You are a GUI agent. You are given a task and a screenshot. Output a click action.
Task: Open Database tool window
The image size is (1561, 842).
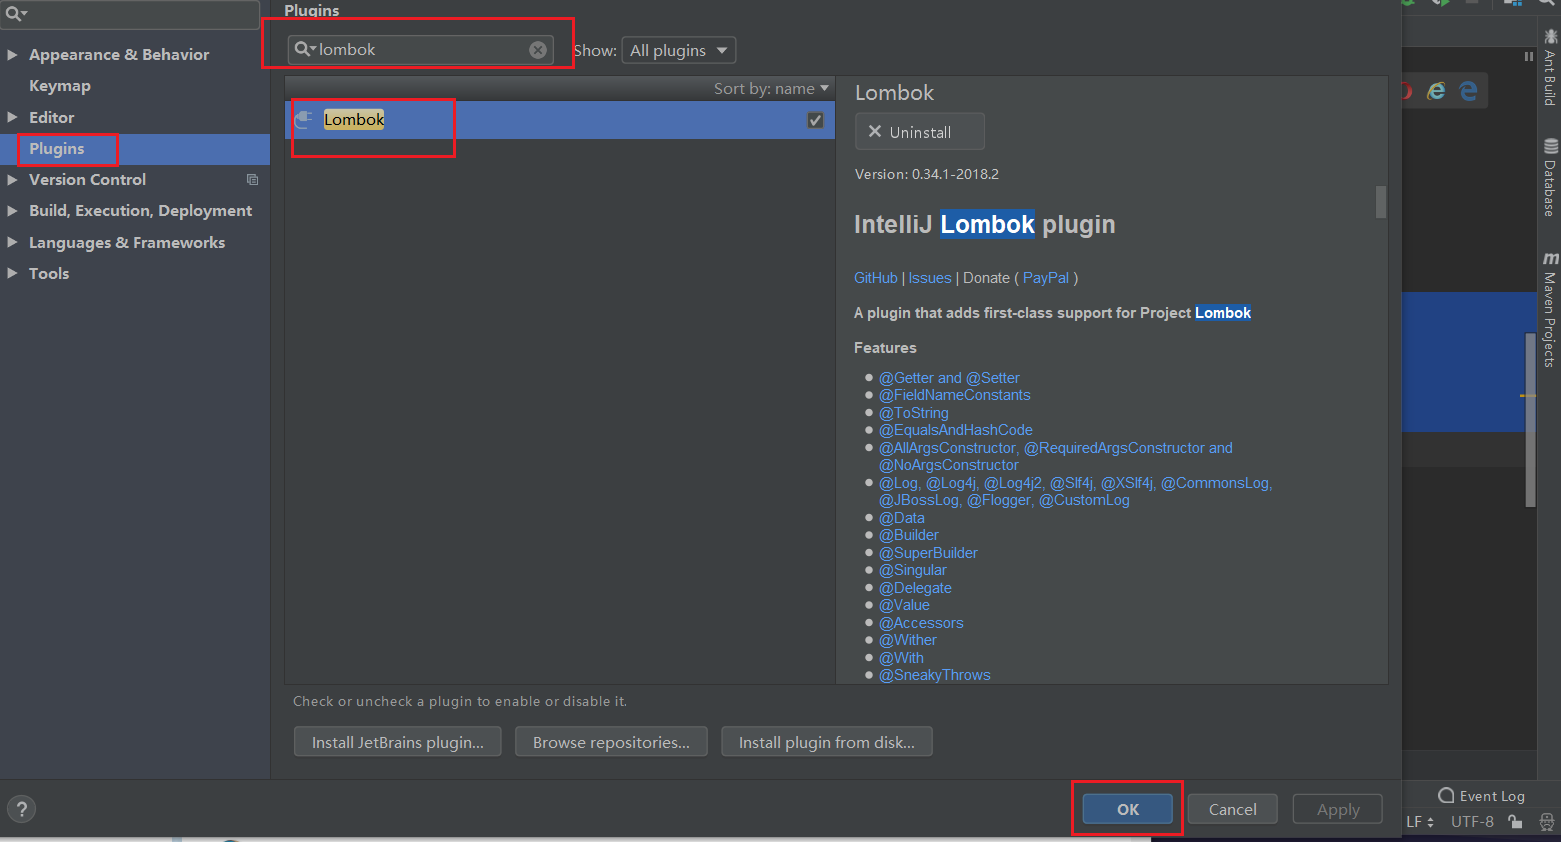[1550, 178]
